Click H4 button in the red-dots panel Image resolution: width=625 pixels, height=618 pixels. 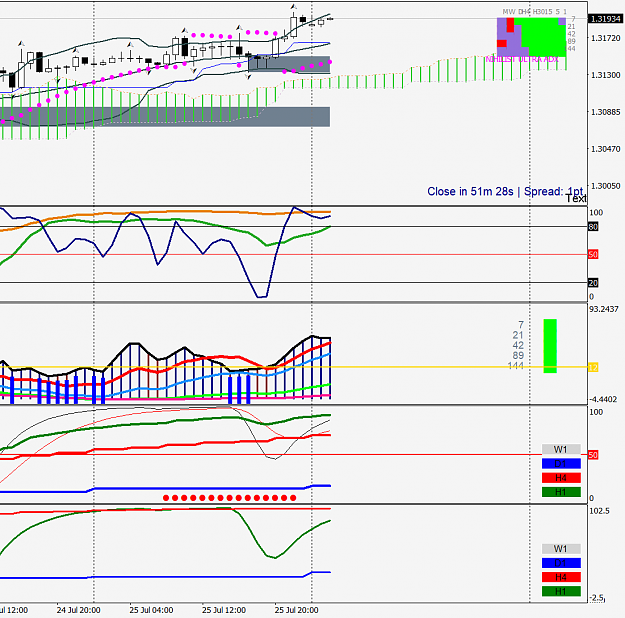click(561, 478)
